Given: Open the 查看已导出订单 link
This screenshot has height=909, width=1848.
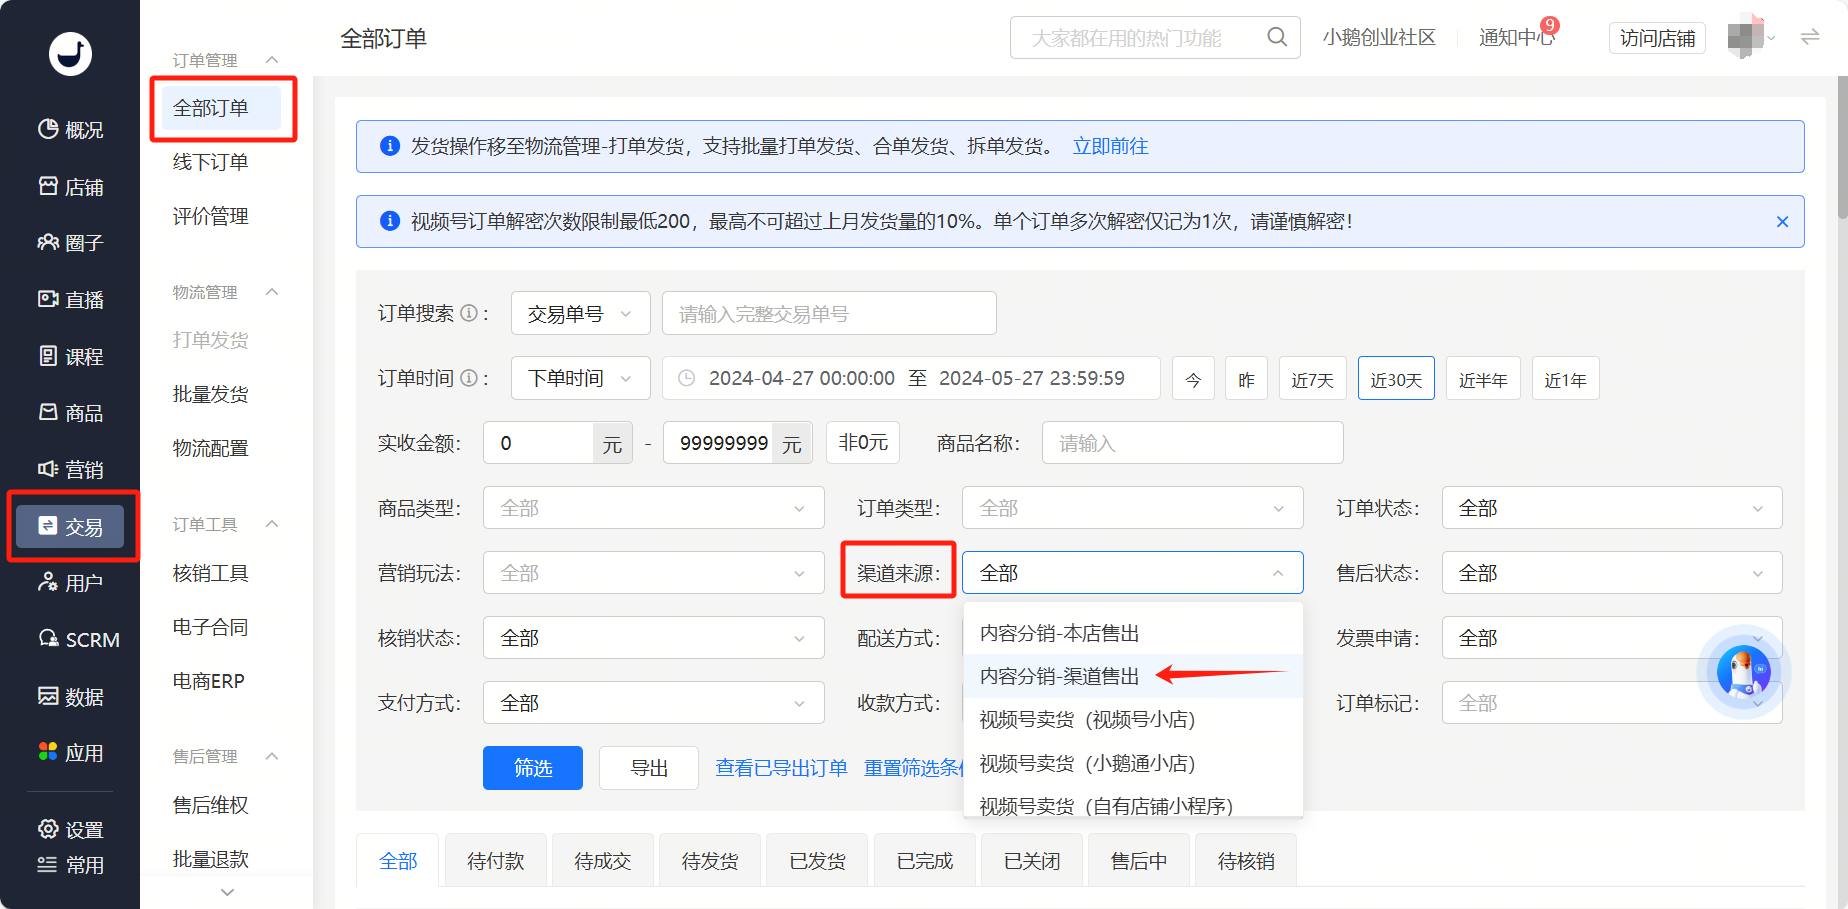Looking at the screenshot, I should point(782,768).
